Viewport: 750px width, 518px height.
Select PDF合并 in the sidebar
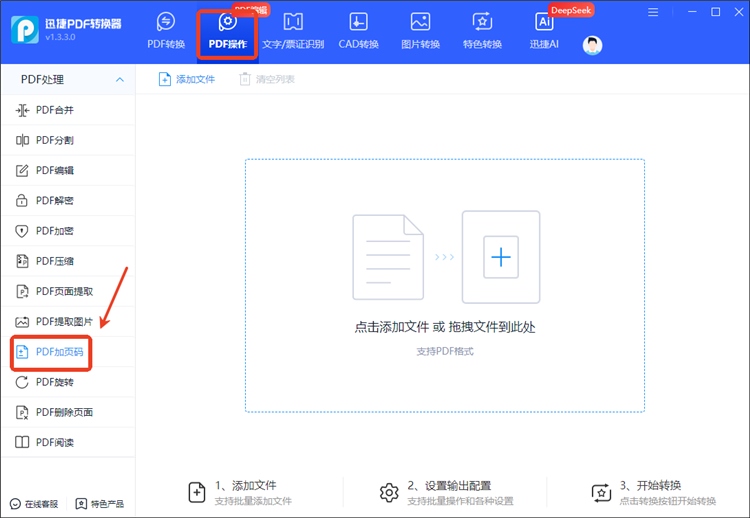coord(68,110)
